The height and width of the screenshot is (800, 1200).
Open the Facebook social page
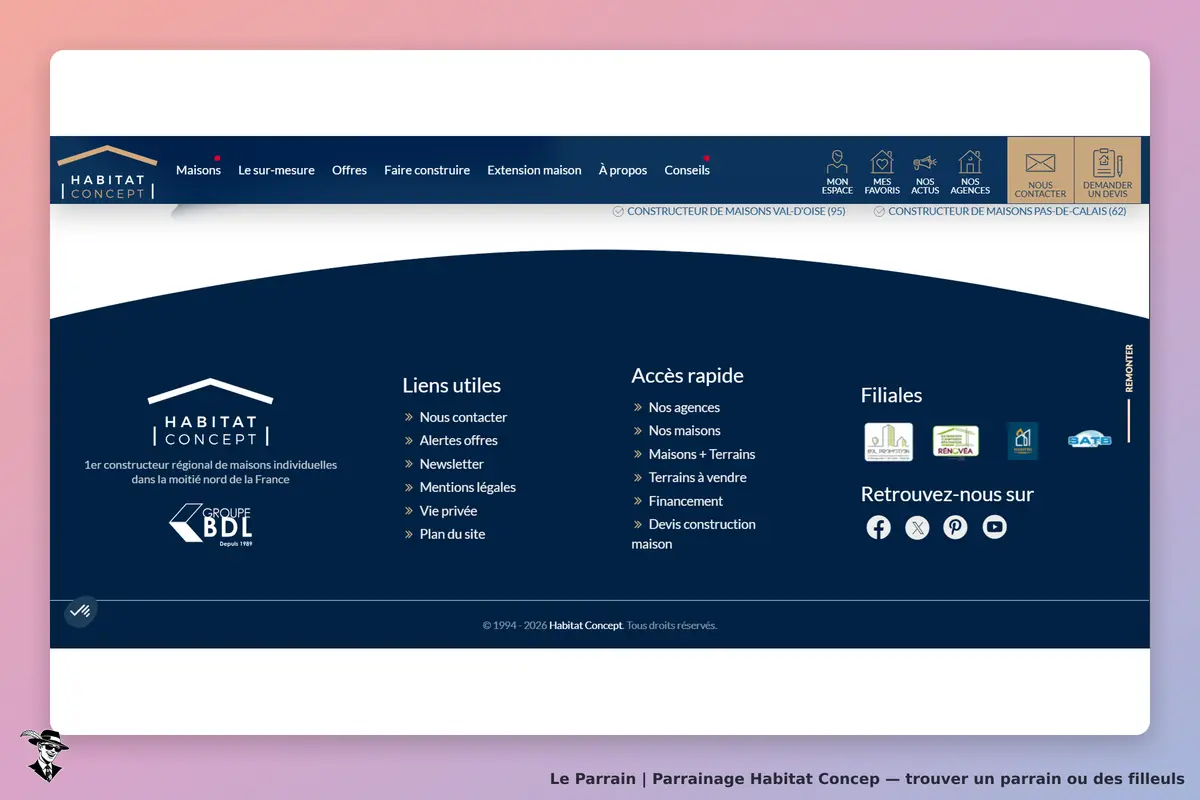(x=878, y=527)
